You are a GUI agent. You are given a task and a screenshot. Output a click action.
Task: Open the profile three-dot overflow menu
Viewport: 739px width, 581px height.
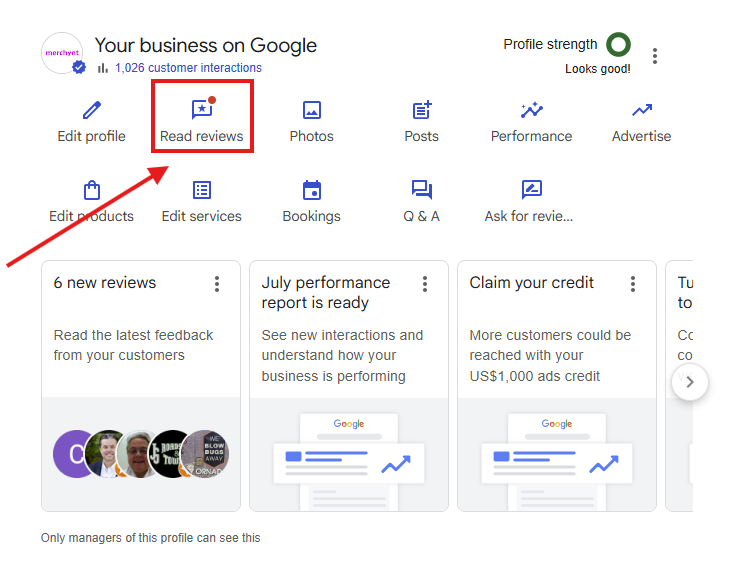click(x=655, y=56)
